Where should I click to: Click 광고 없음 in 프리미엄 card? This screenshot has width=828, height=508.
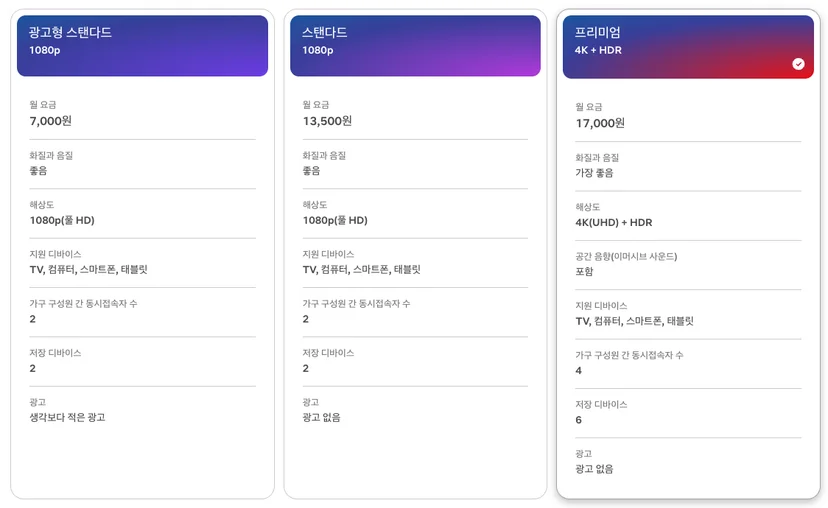click(594, 469)
